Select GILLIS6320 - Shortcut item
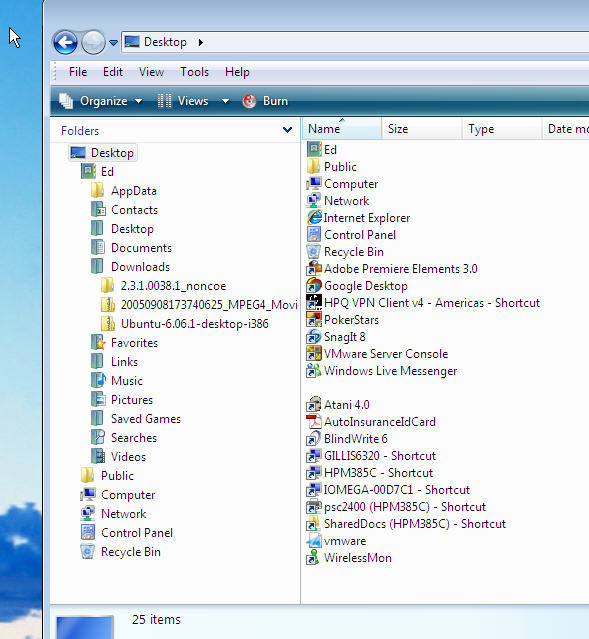Image resolution: width=589 pixels, height=639 pixels. point(371,456)
